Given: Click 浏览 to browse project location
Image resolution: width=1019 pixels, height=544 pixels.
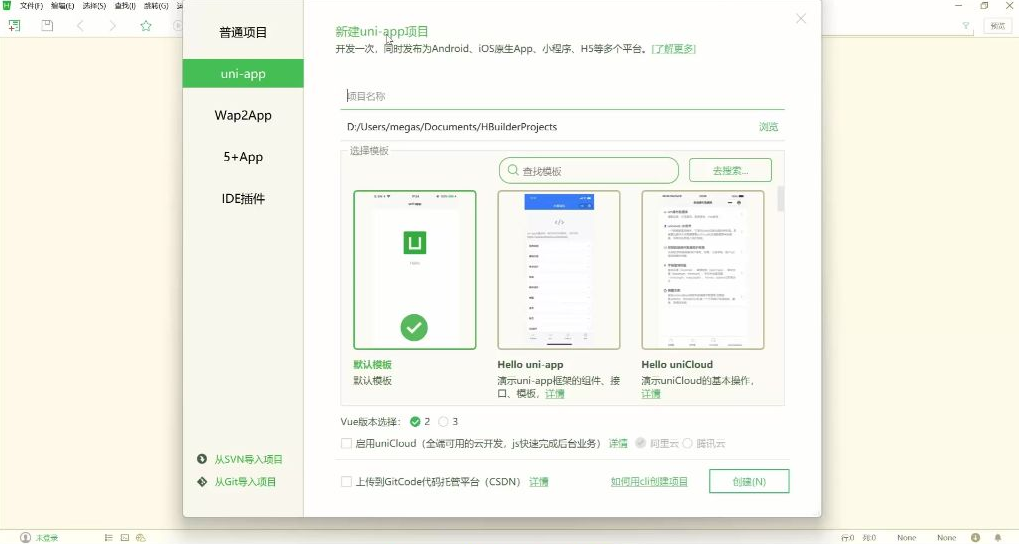Looking at the screenshot, I should pos(768,127).
